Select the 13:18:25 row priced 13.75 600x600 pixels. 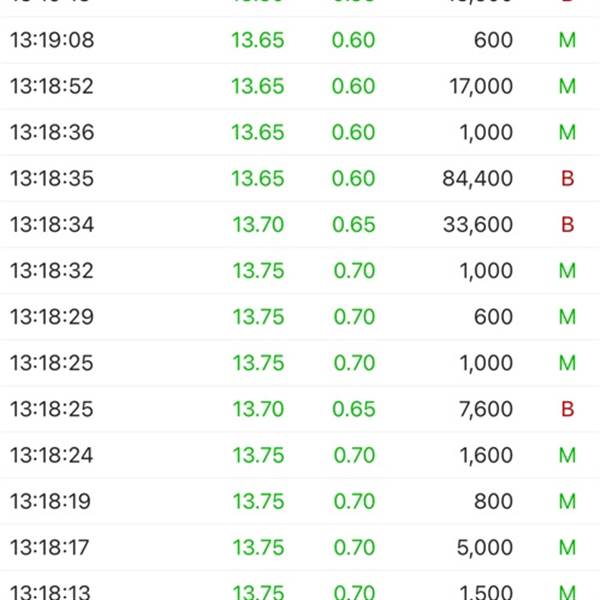[300, 363]
